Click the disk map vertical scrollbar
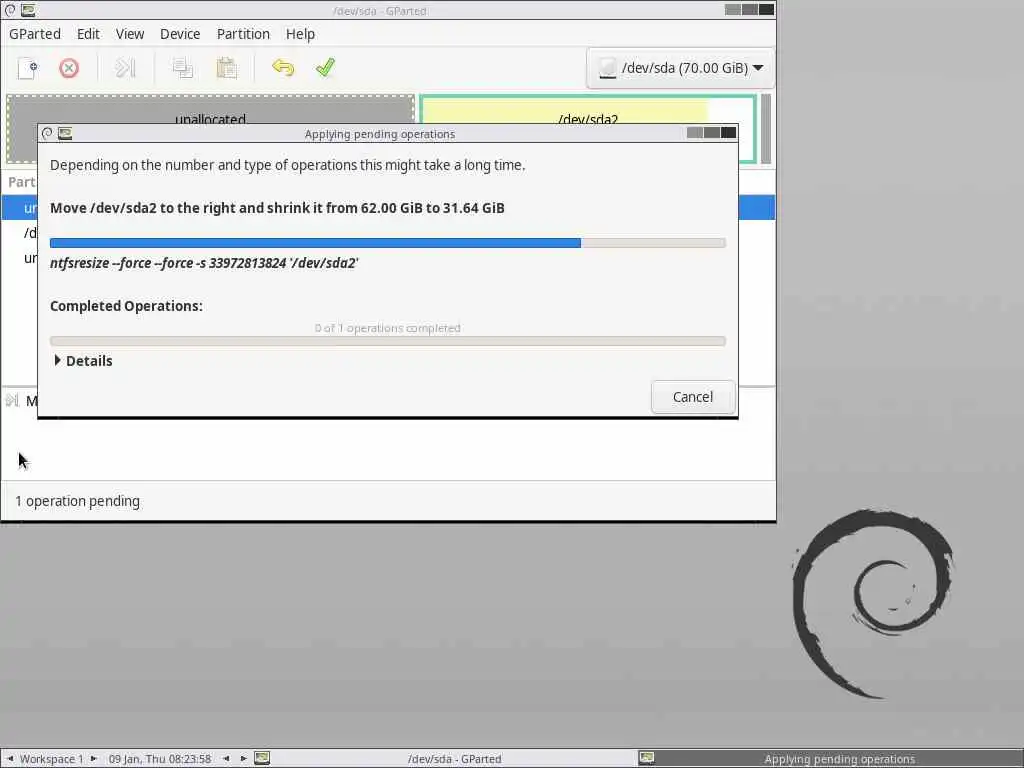The image size is (1024, 768). tap(766, 129)
